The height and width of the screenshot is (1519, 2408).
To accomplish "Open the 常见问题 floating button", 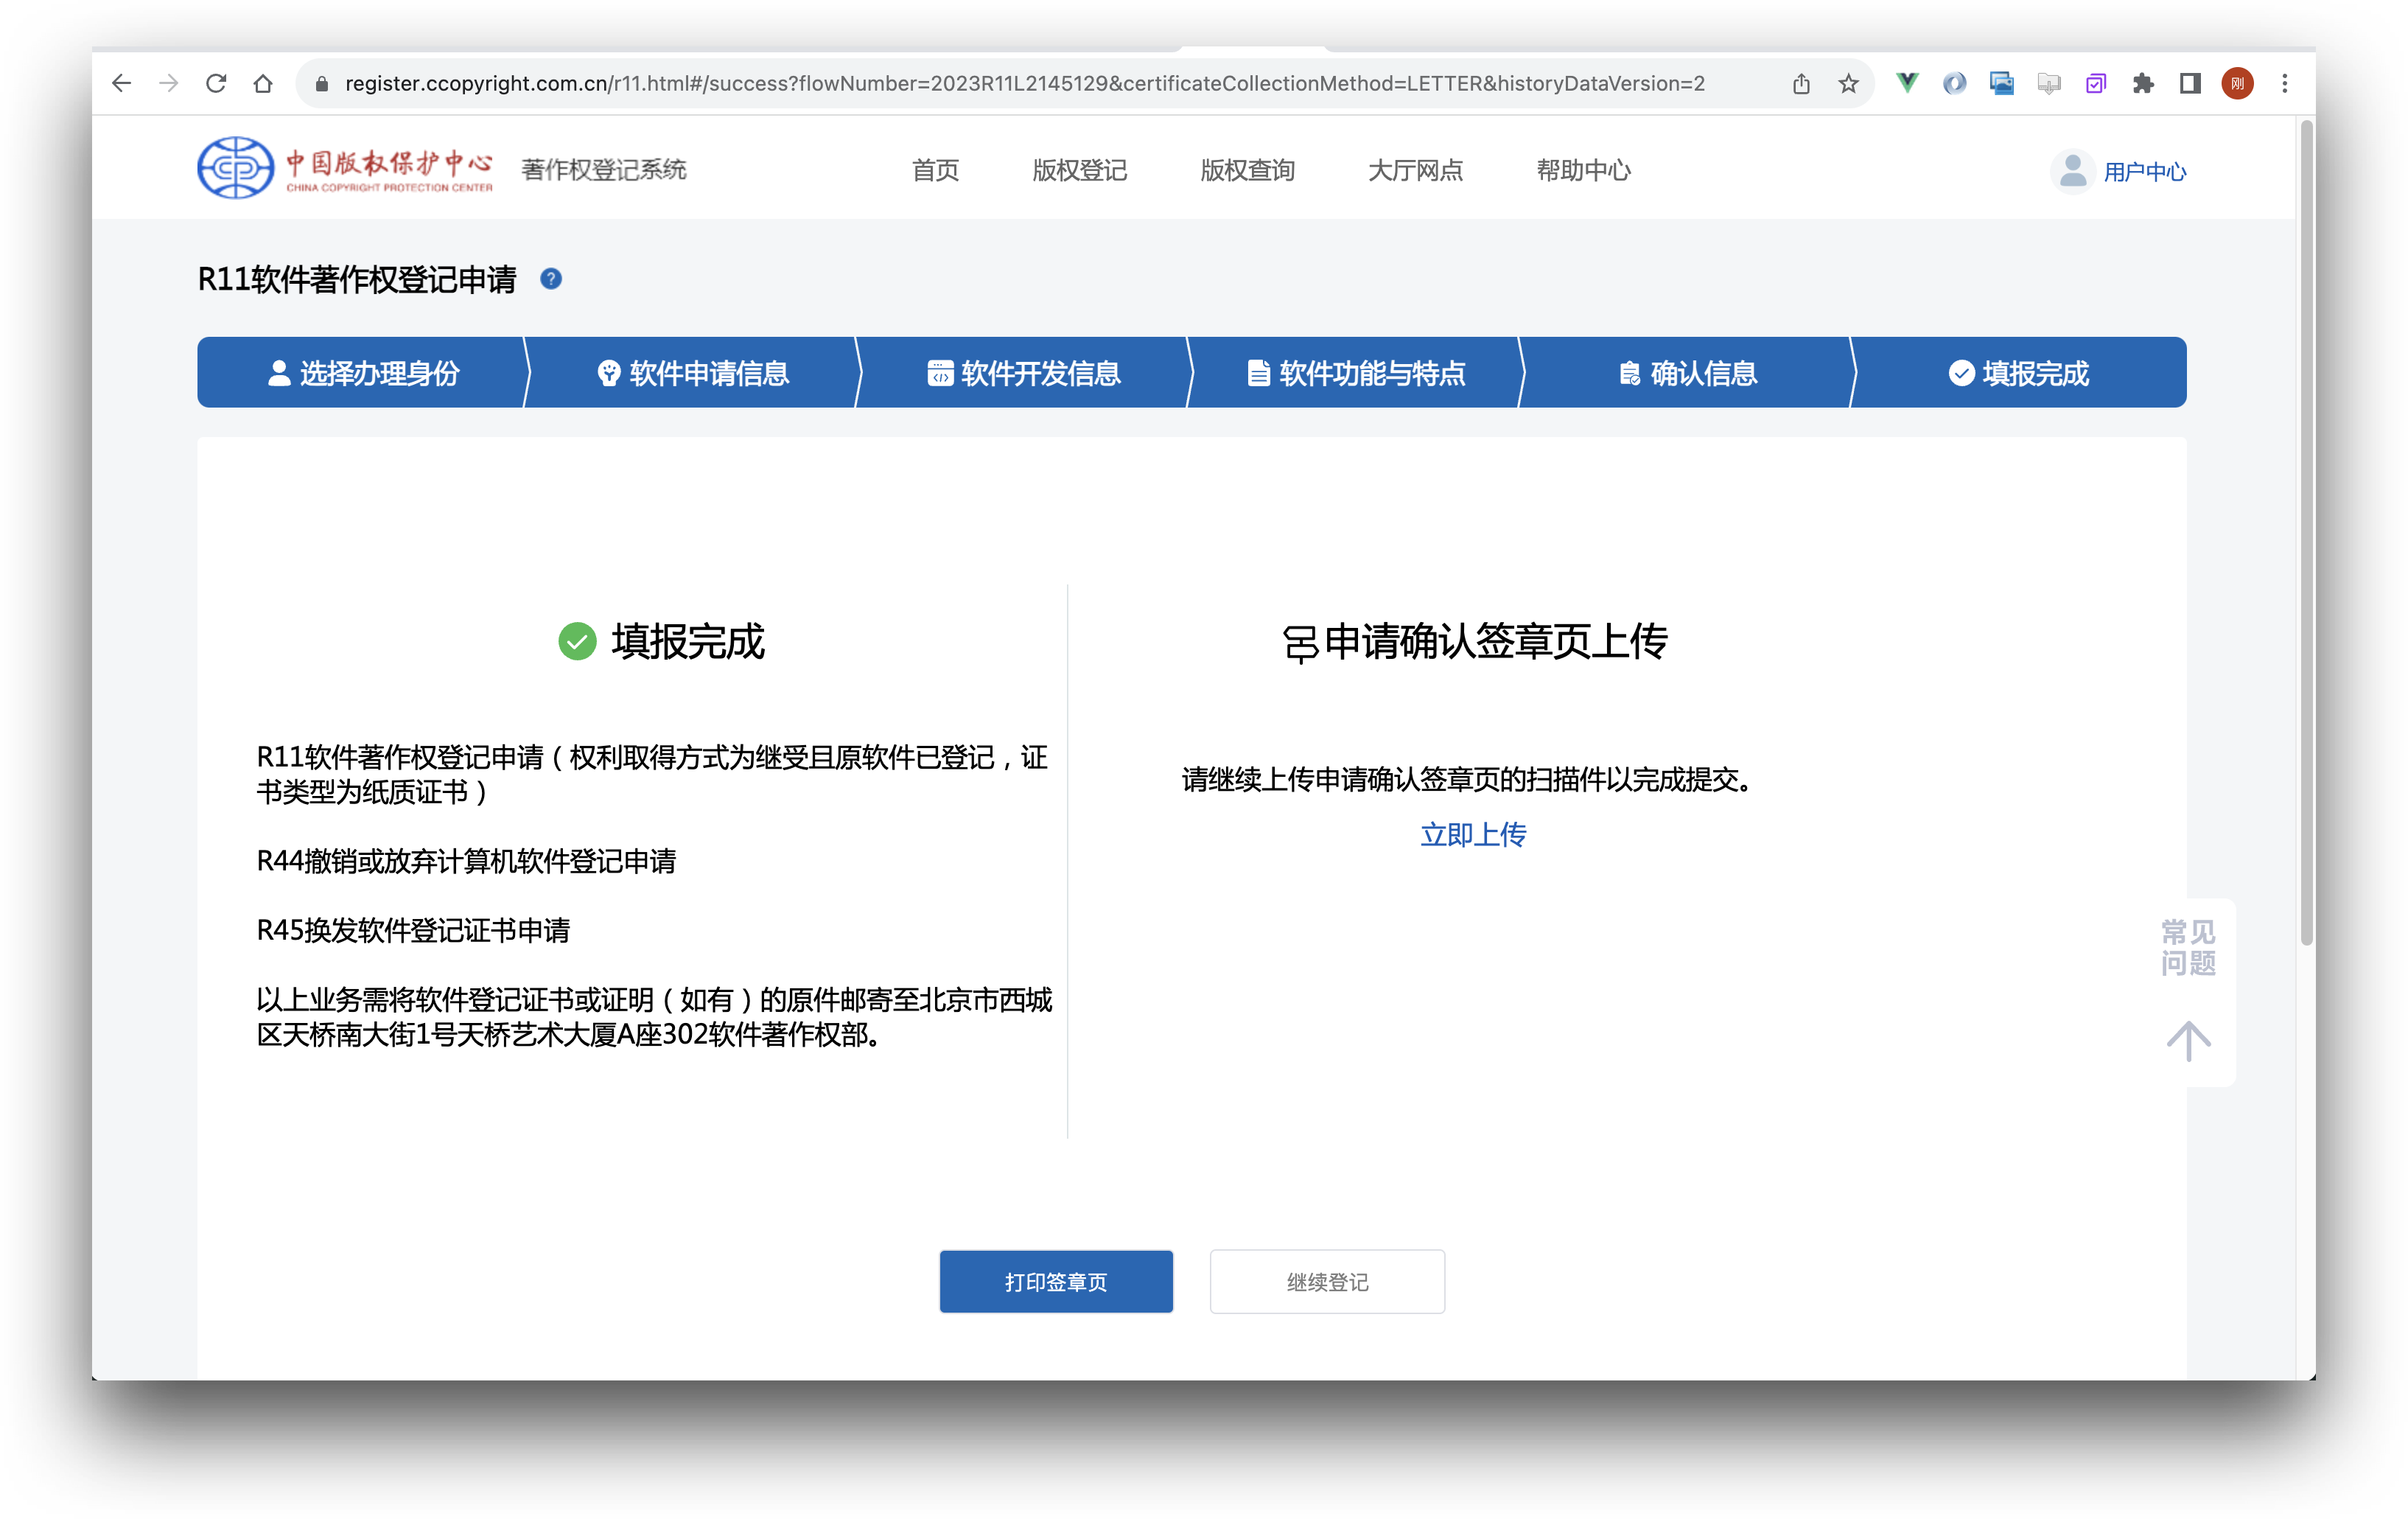I will [2188, 947].
